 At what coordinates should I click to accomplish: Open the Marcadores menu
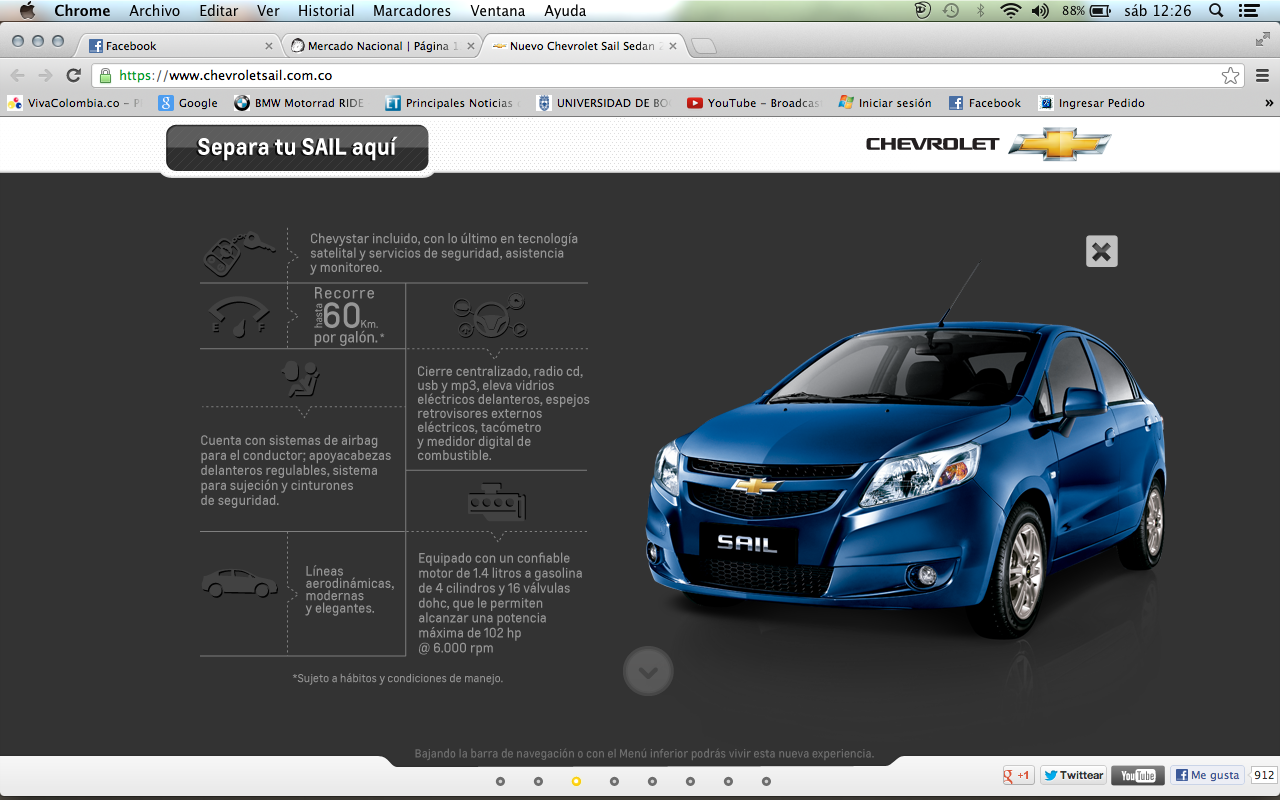click(412, 11)
